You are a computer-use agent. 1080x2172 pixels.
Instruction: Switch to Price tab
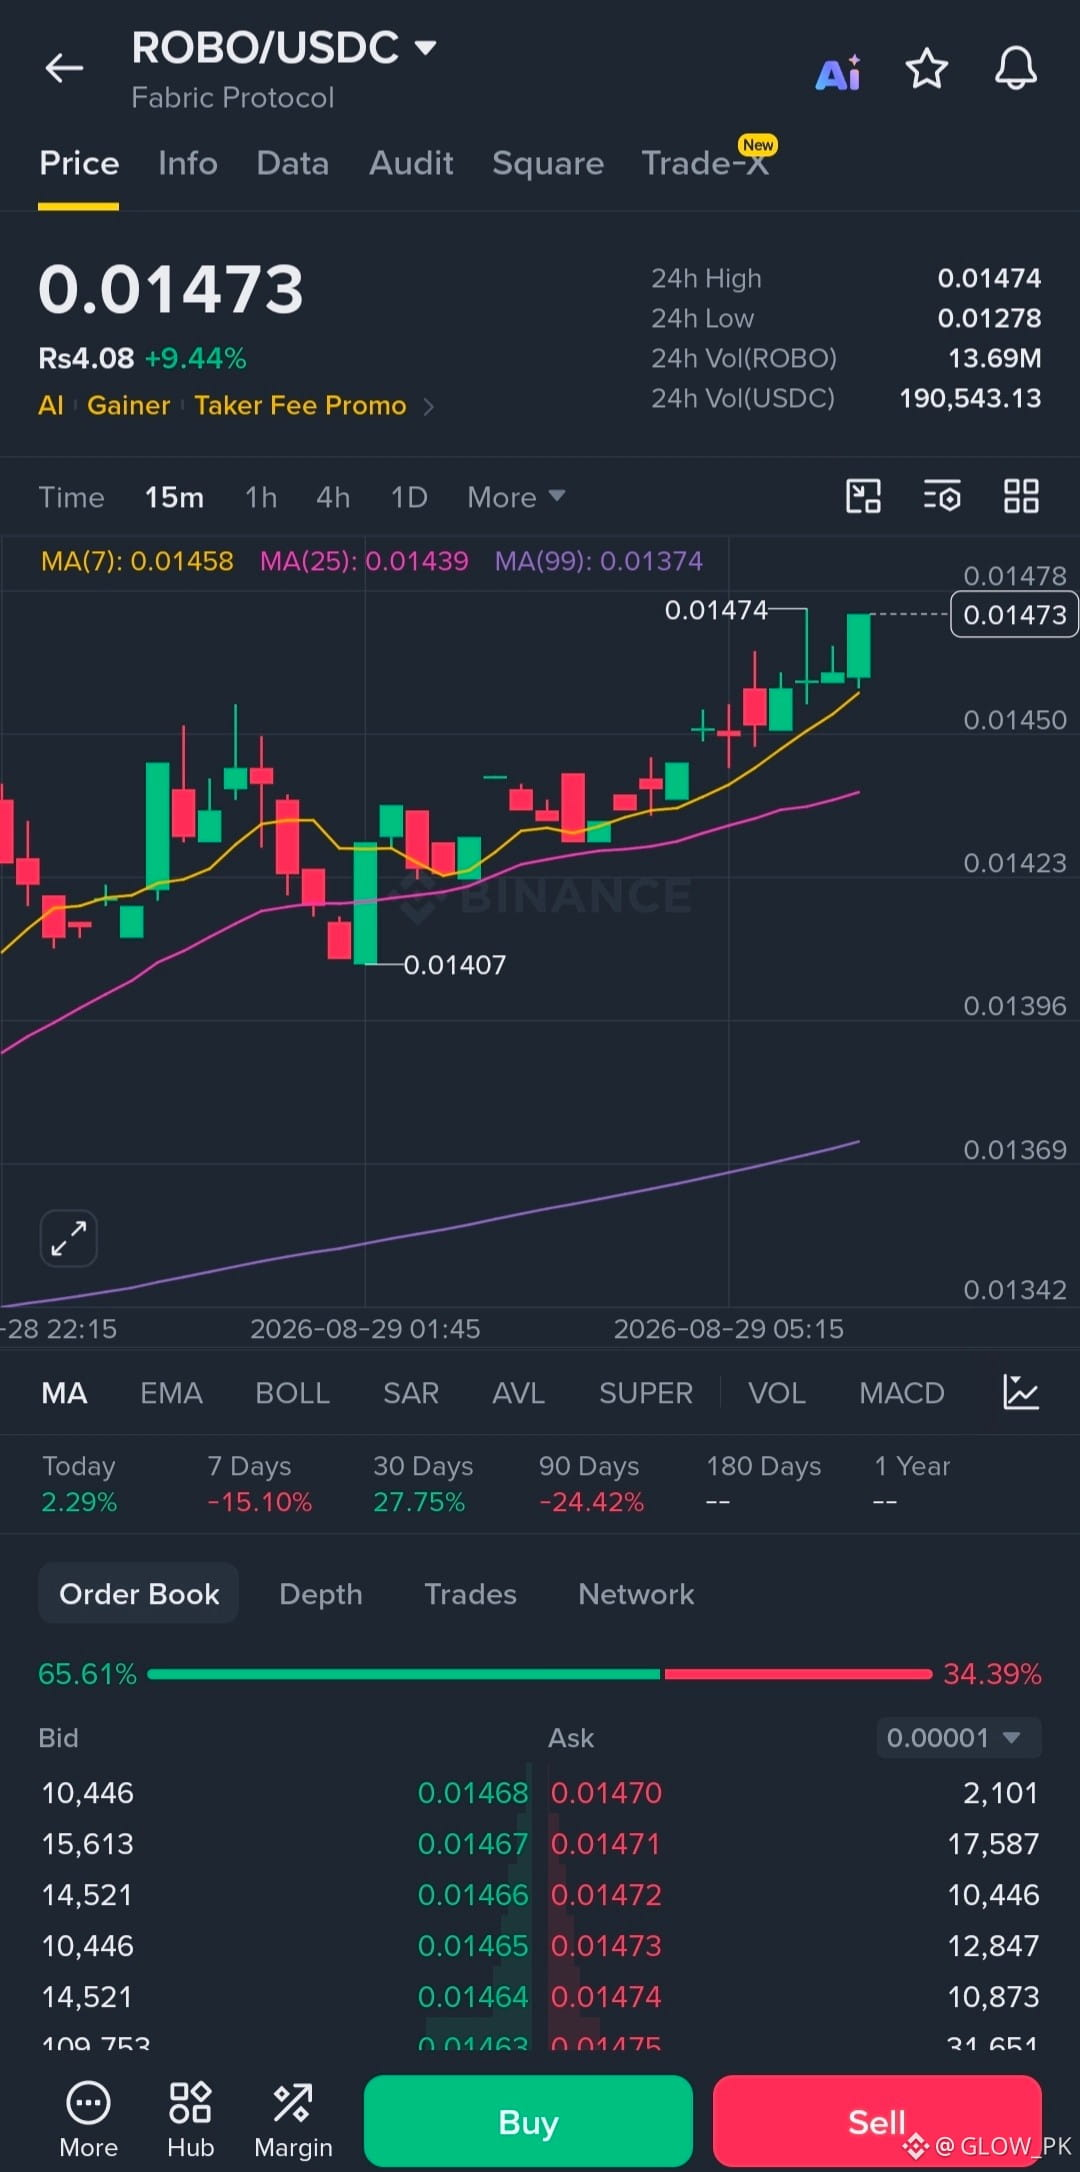(79, 163)
